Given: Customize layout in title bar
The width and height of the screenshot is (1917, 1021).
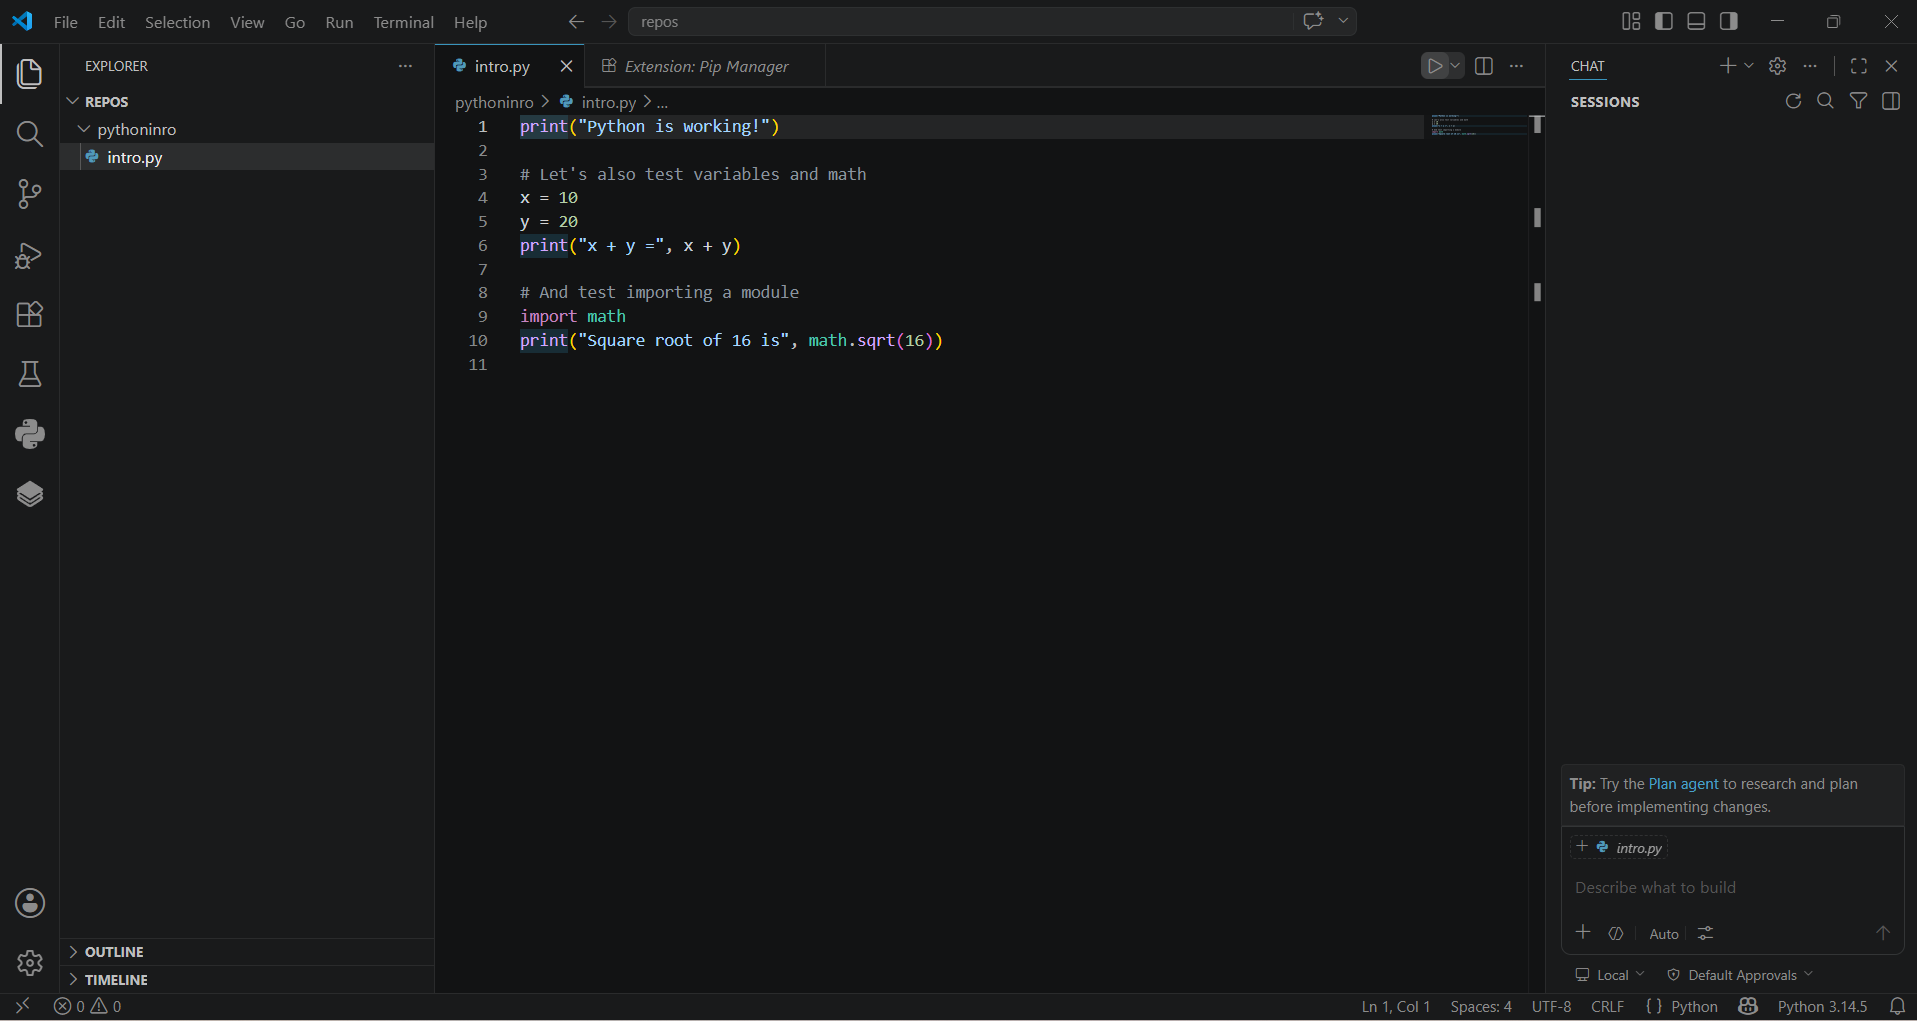Looking at the screenshot, I should (1631, 21).
